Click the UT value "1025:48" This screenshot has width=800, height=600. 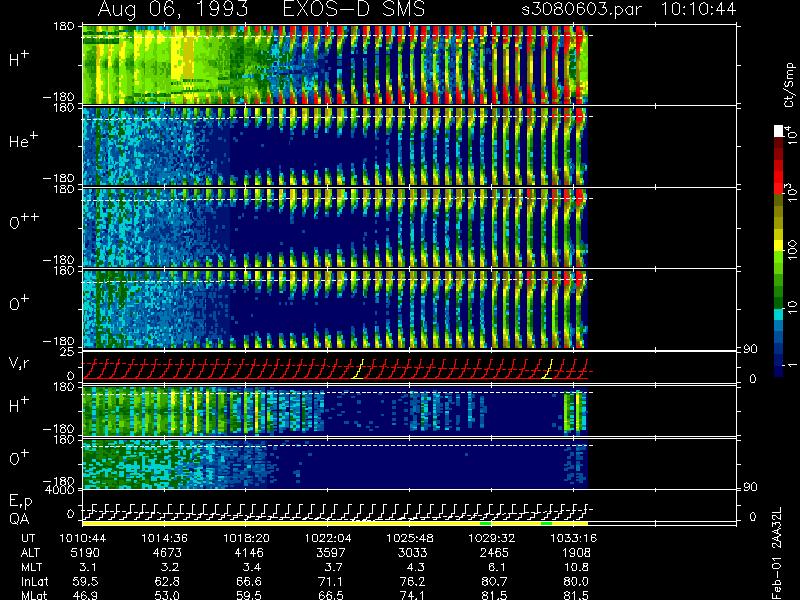coord(409,538)
